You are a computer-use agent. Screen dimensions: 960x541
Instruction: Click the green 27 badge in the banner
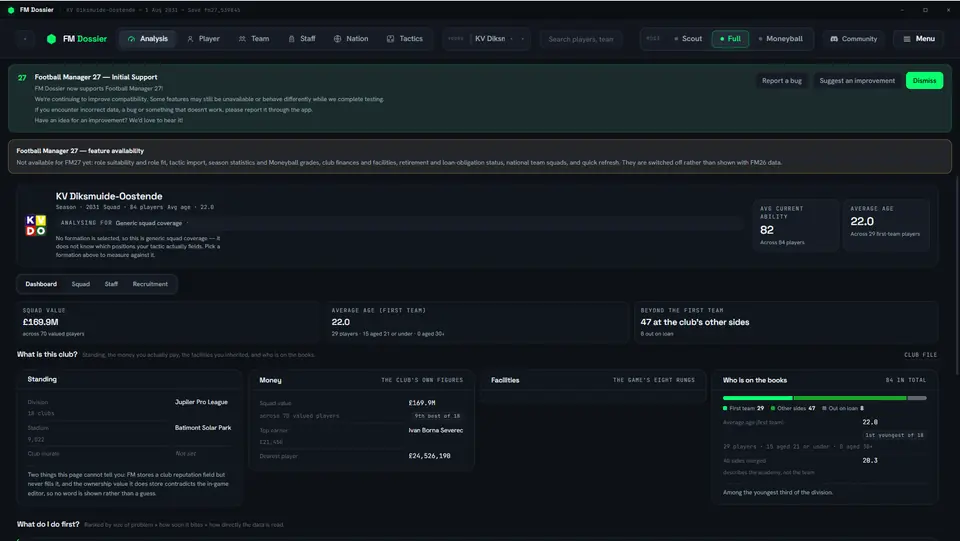pos(22,78)
